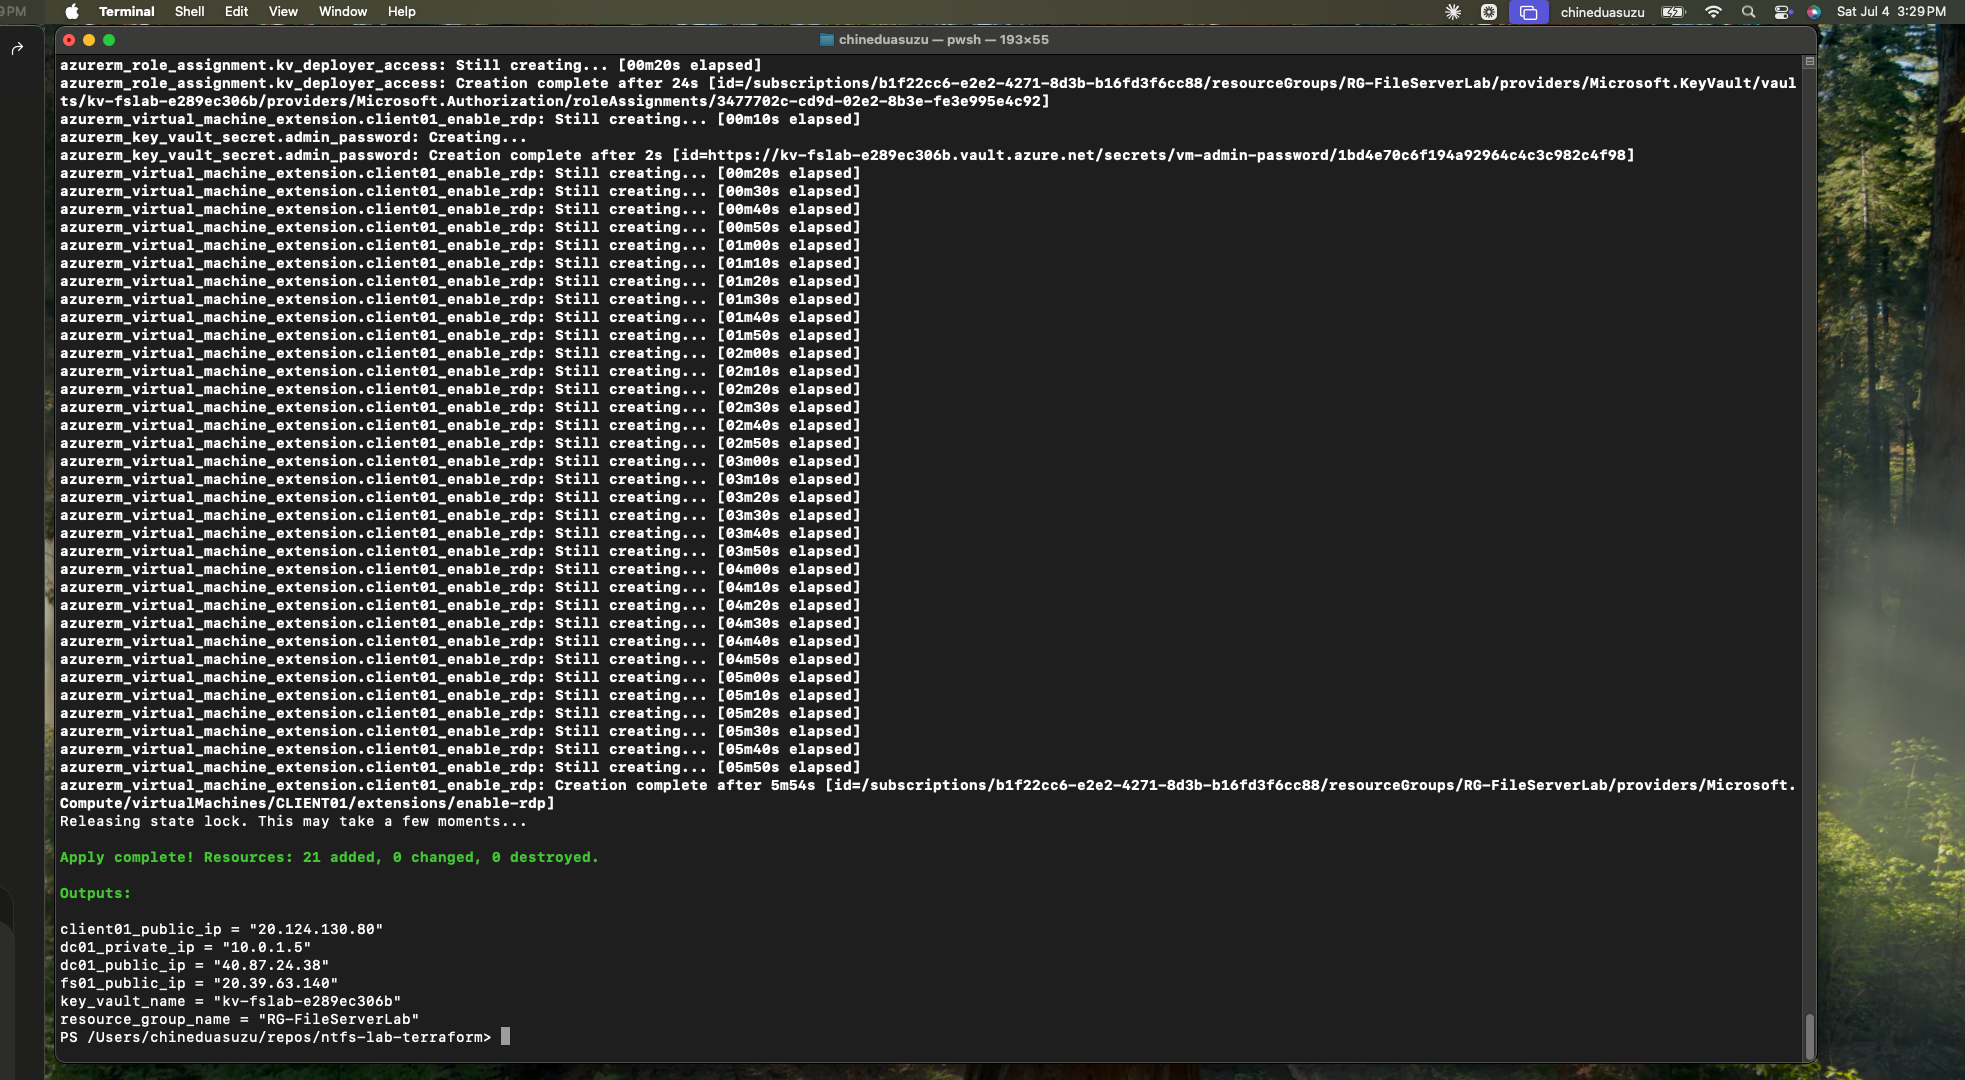
Task: Click the Siri icon in menu bar
Action: point(1814,12)
